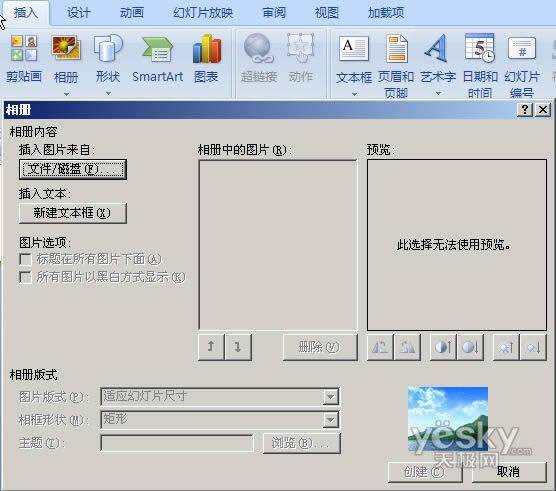Click the Create (创建) button
This screenshot has width=556, height=491.
pyautogui.click(x=425, y=472)
